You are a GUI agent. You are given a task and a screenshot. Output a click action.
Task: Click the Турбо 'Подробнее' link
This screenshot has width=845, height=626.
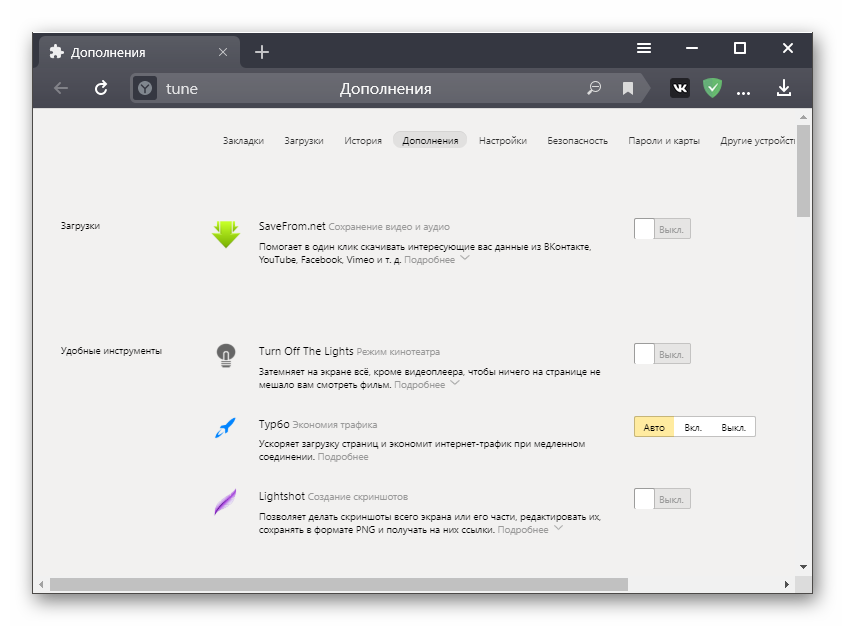[343, 457]
